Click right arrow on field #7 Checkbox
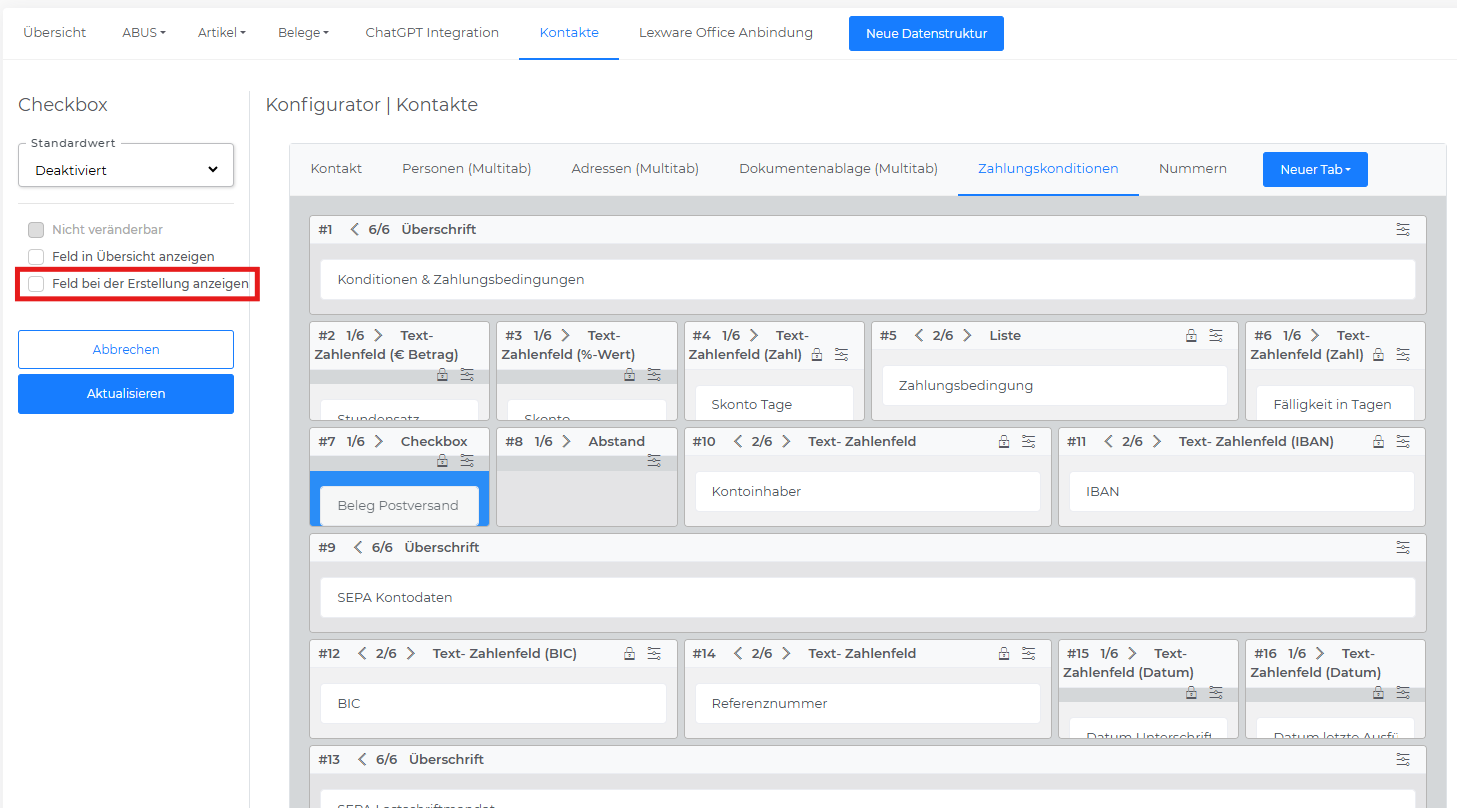 pos(378,442)
